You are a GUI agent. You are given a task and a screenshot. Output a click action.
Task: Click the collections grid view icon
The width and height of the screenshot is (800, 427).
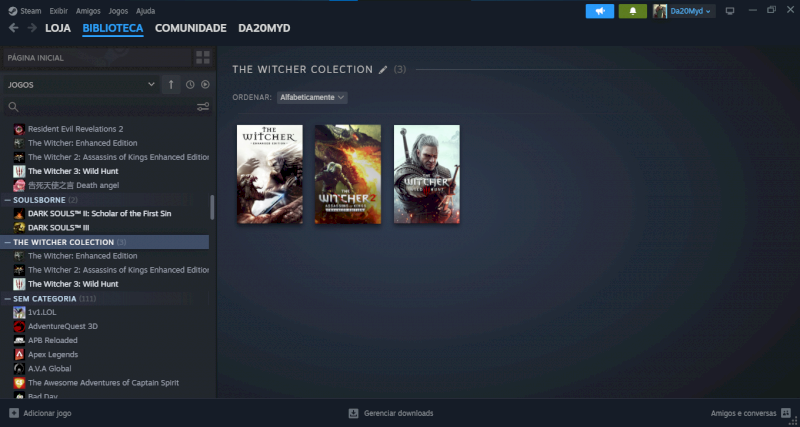coord(203,58)
